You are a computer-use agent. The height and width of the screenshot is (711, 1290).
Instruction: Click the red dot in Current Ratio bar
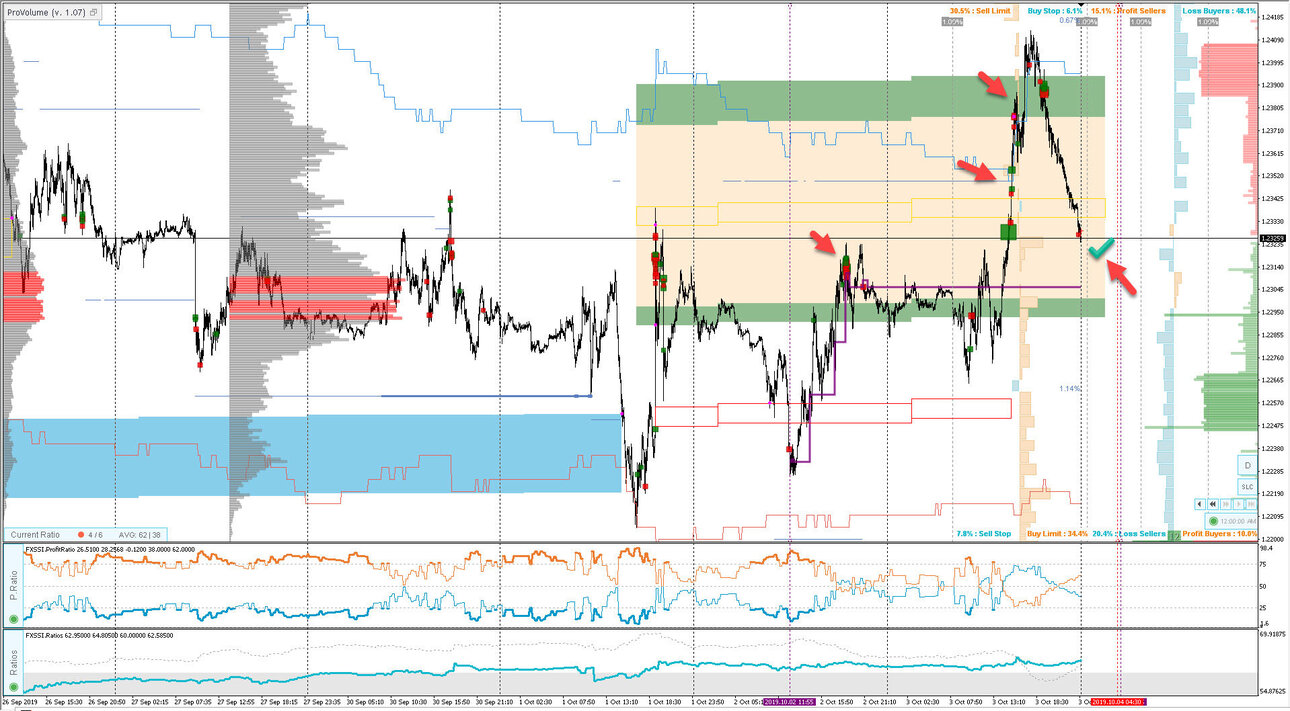79,535
